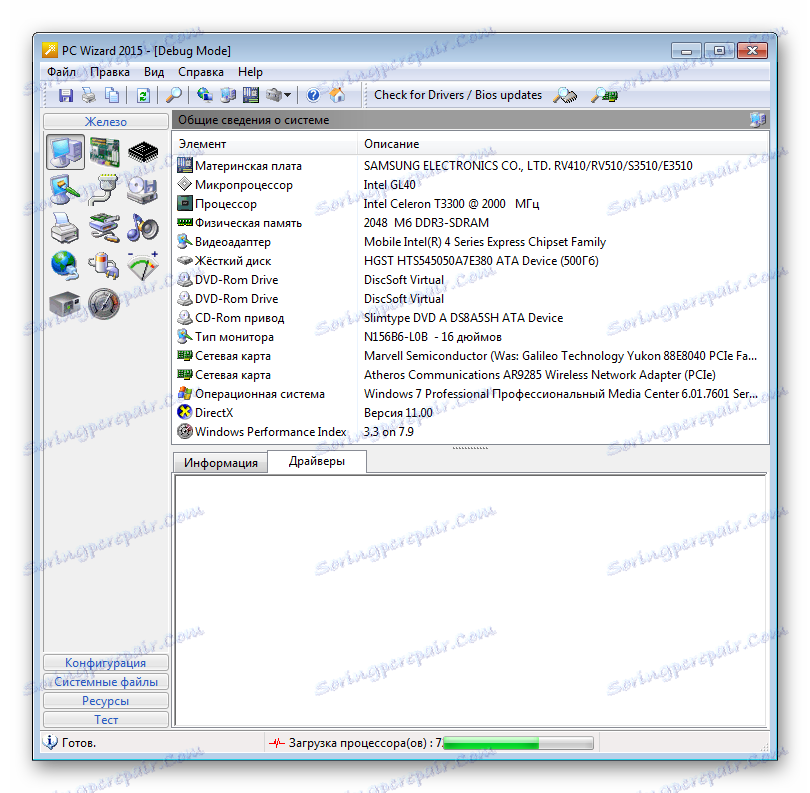Screen dimensions: 810x793
Task: Click the Print toolbar icon
Action: point(89,95)
